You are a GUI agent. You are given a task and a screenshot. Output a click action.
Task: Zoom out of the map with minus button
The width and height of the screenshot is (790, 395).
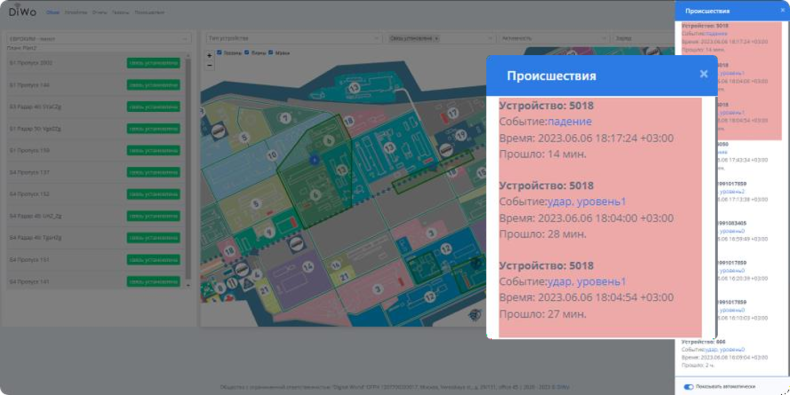pyautogui.click(x=210, y=65)
